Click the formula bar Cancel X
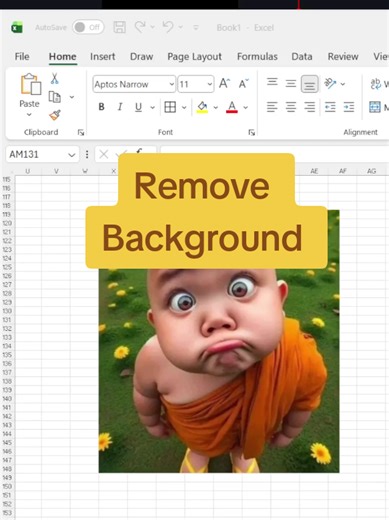Image resolution: width=389 pixels, height=520 pixels. pyautogui.click(x=104, y=154)
